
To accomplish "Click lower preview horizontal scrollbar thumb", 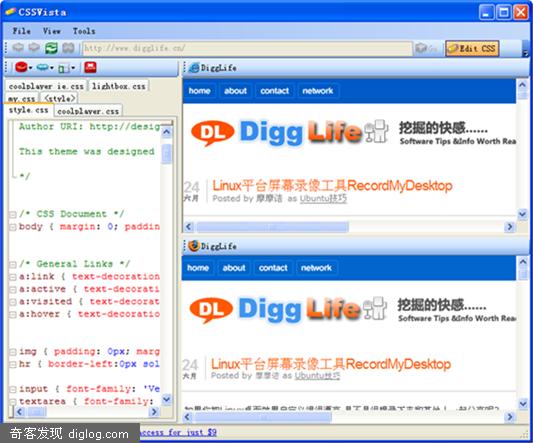I will pyautogui.click(x=263, y=416).
